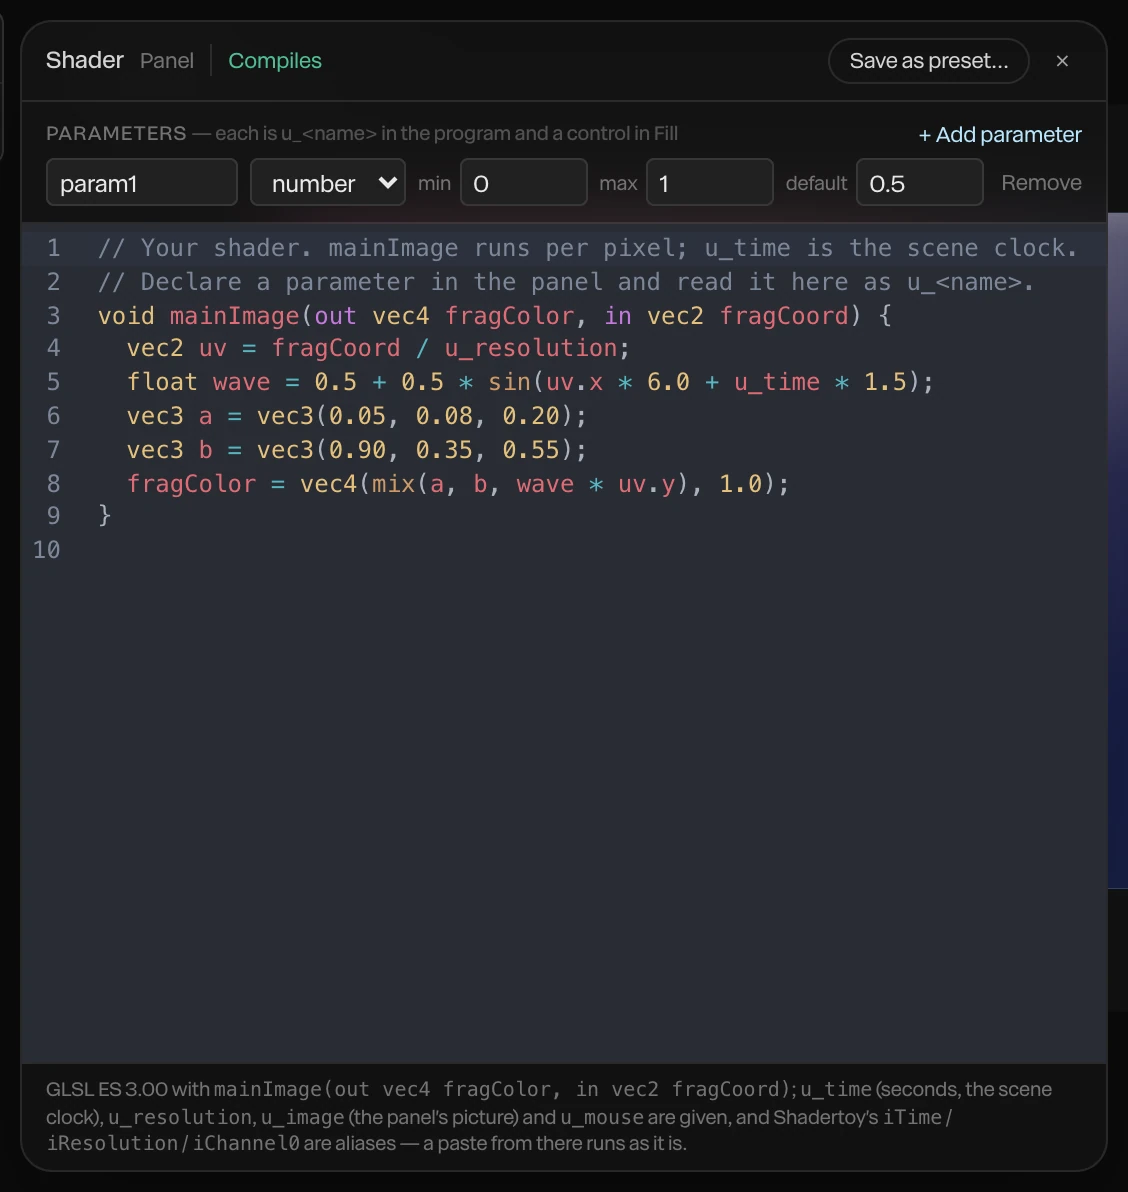Screen dimensions: 1128x1192
Task: Click the vec3 b definition line
Action: point(356,450)
